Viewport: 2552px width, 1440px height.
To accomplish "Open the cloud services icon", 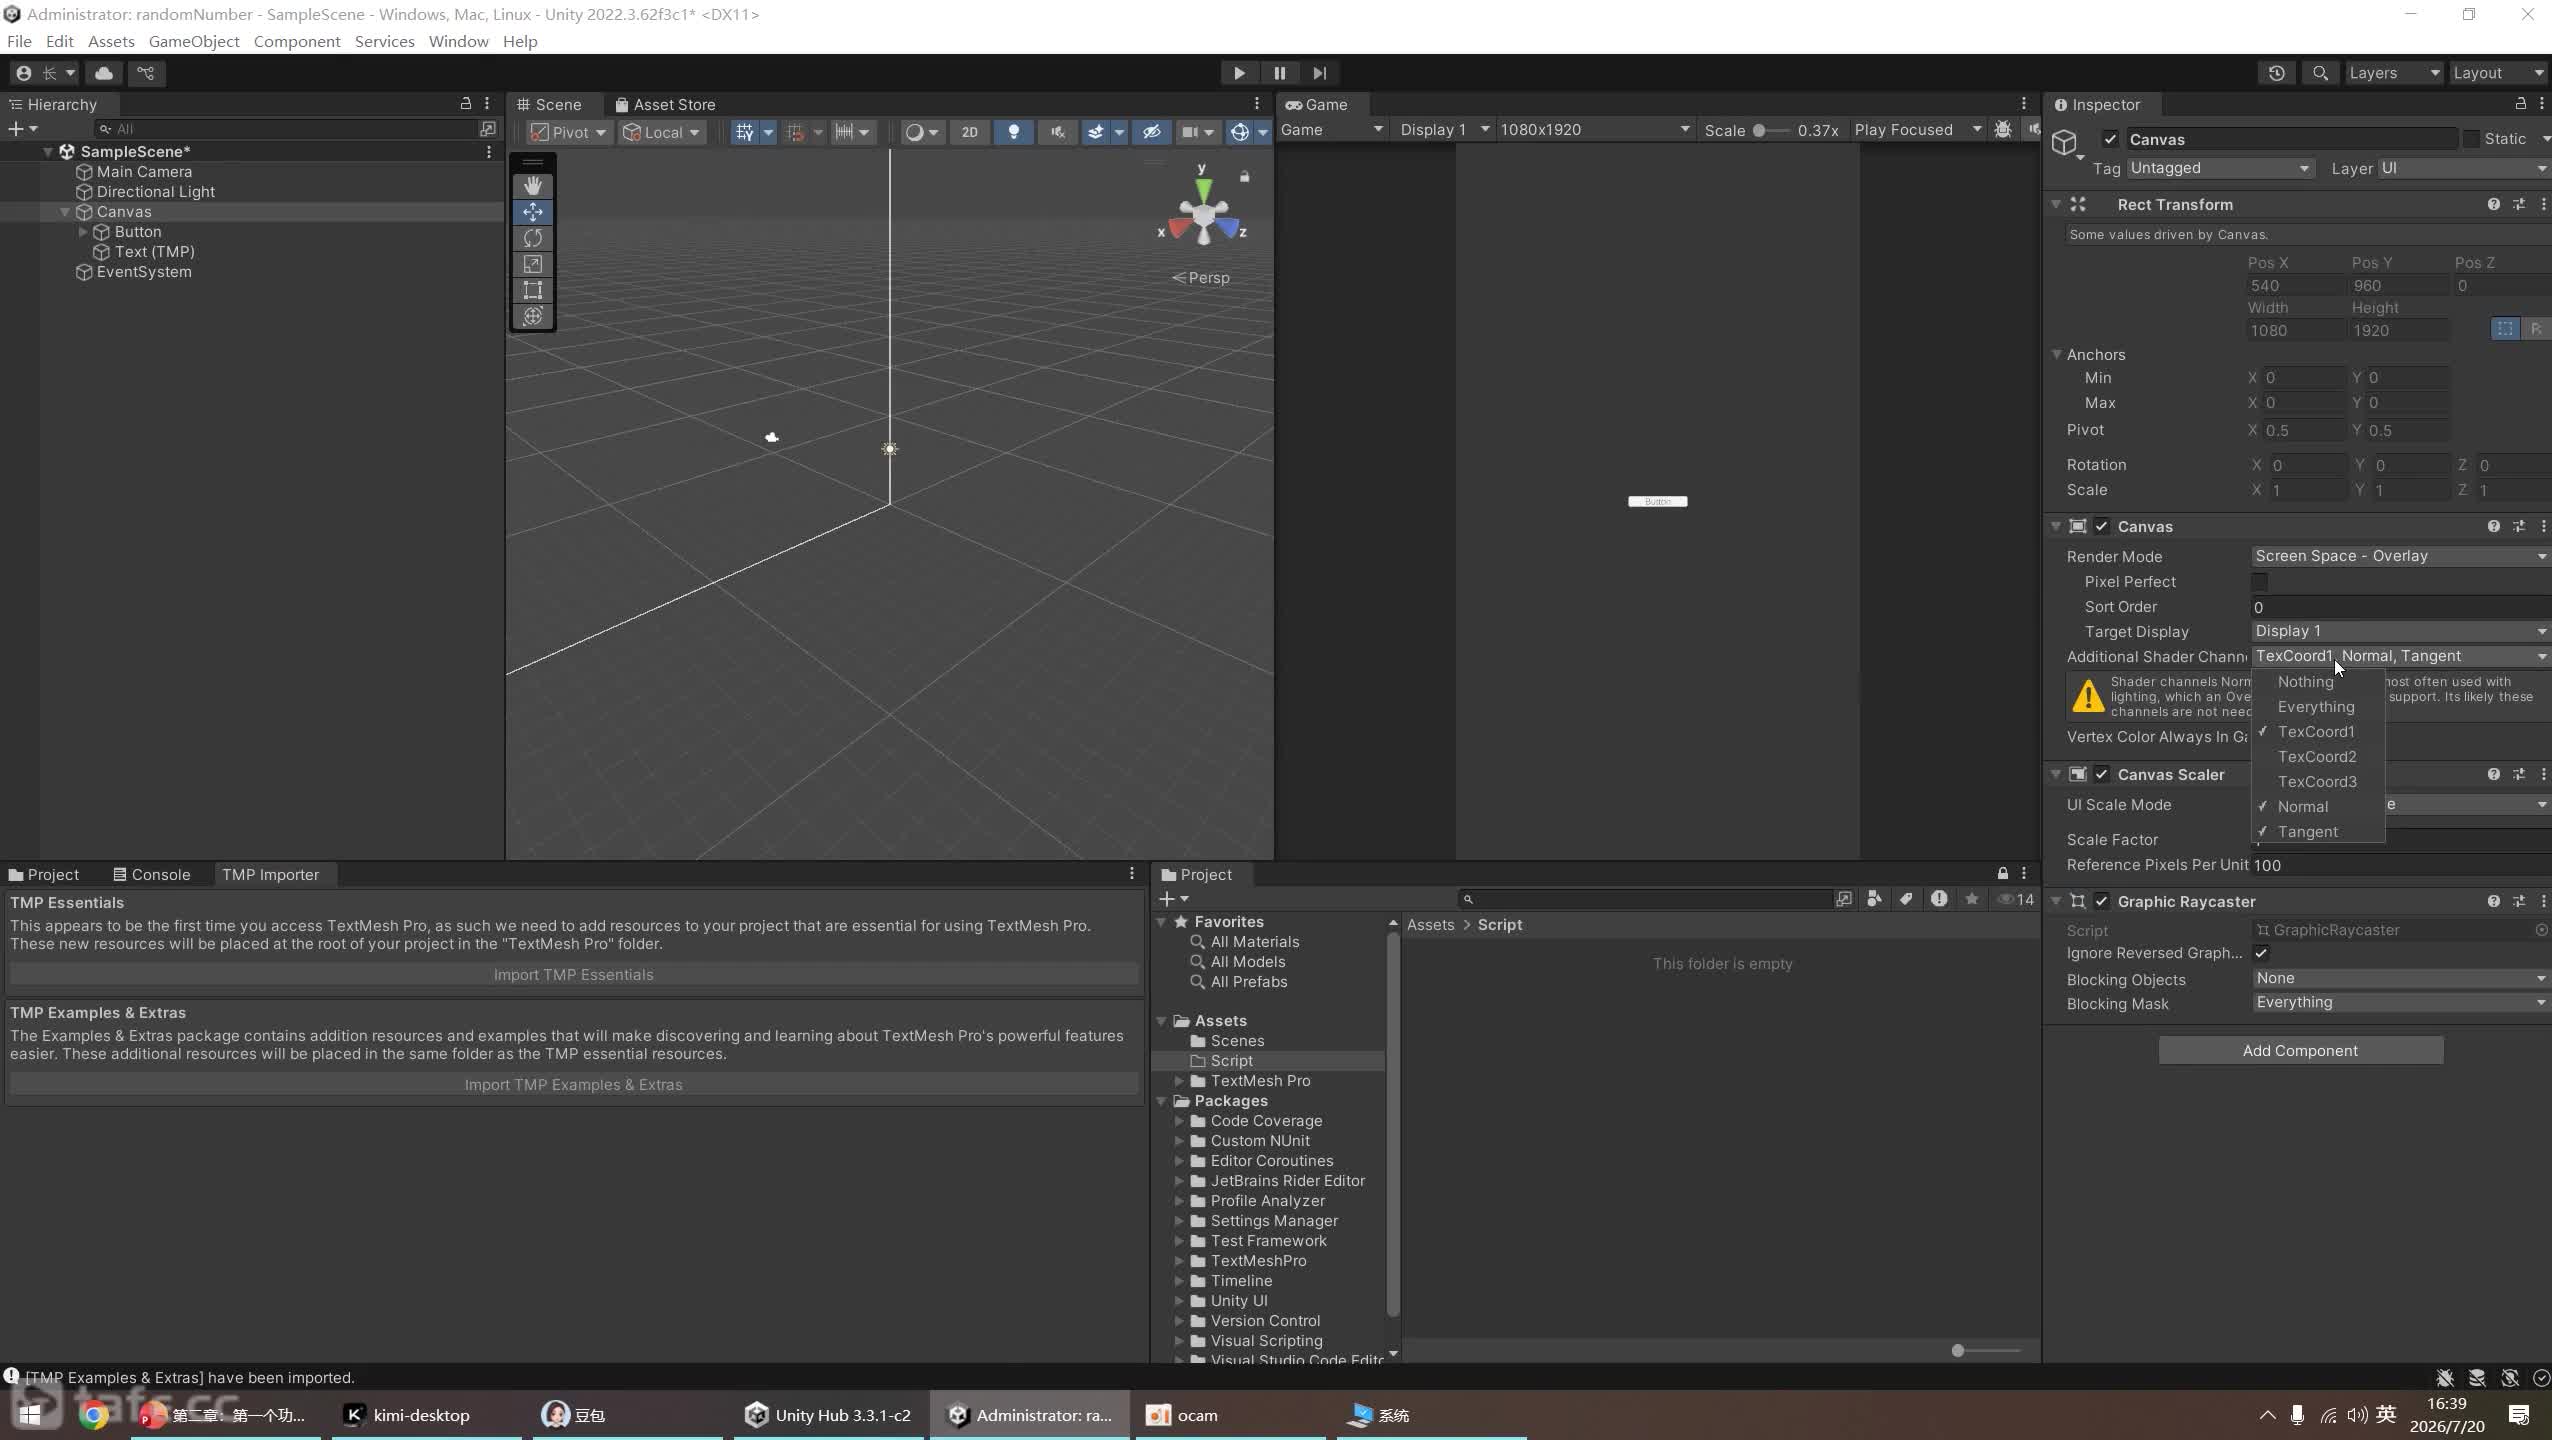I will [104, 73].
